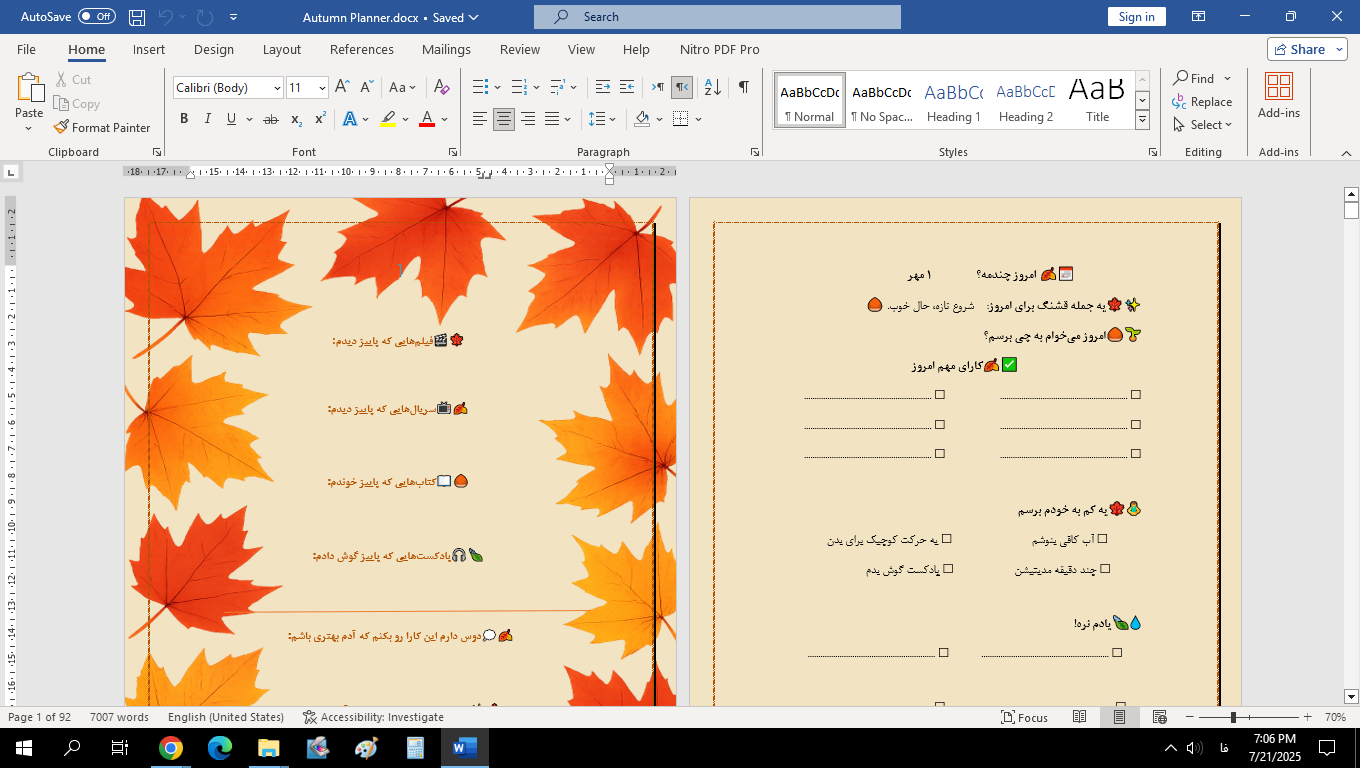Toggle the AutoSave switch

[96, 17]
